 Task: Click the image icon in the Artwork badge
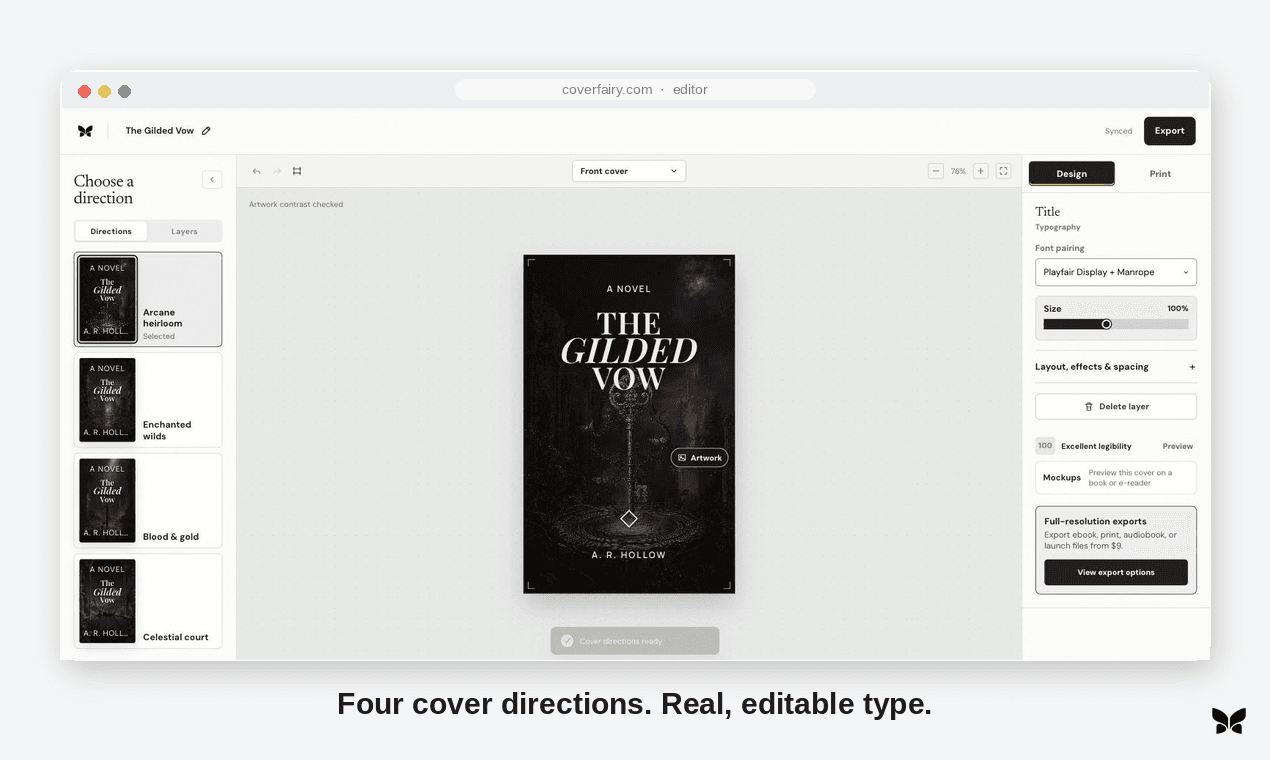[682, 458]
